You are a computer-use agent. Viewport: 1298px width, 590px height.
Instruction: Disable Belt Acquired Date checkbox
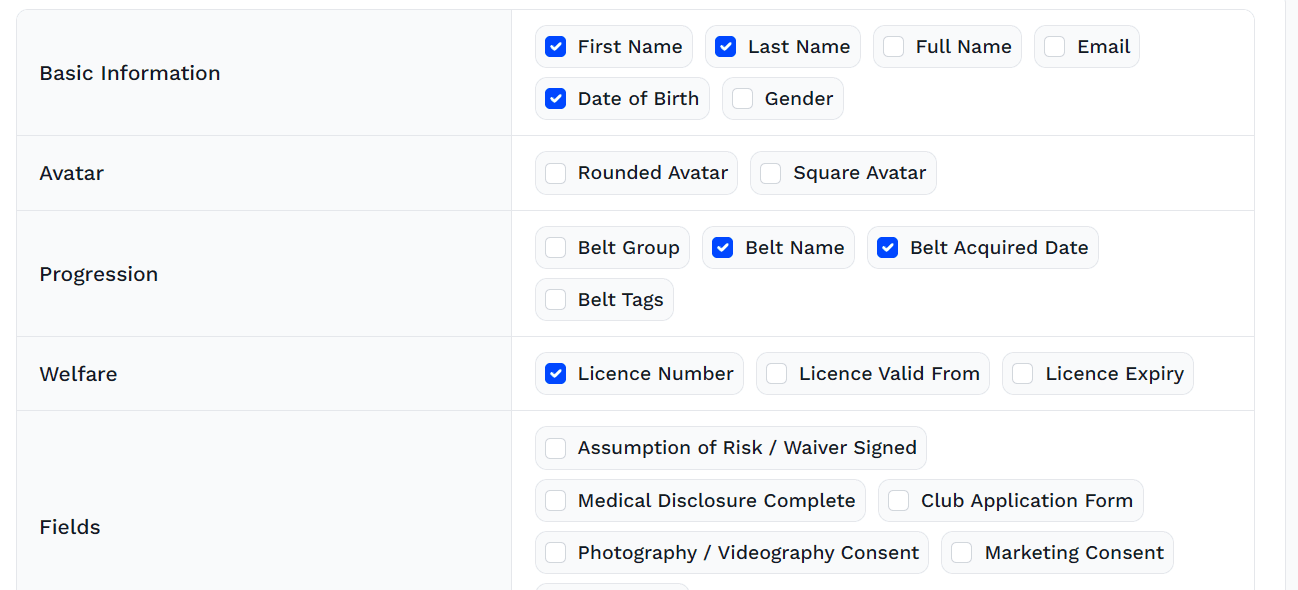coord(888,248)
